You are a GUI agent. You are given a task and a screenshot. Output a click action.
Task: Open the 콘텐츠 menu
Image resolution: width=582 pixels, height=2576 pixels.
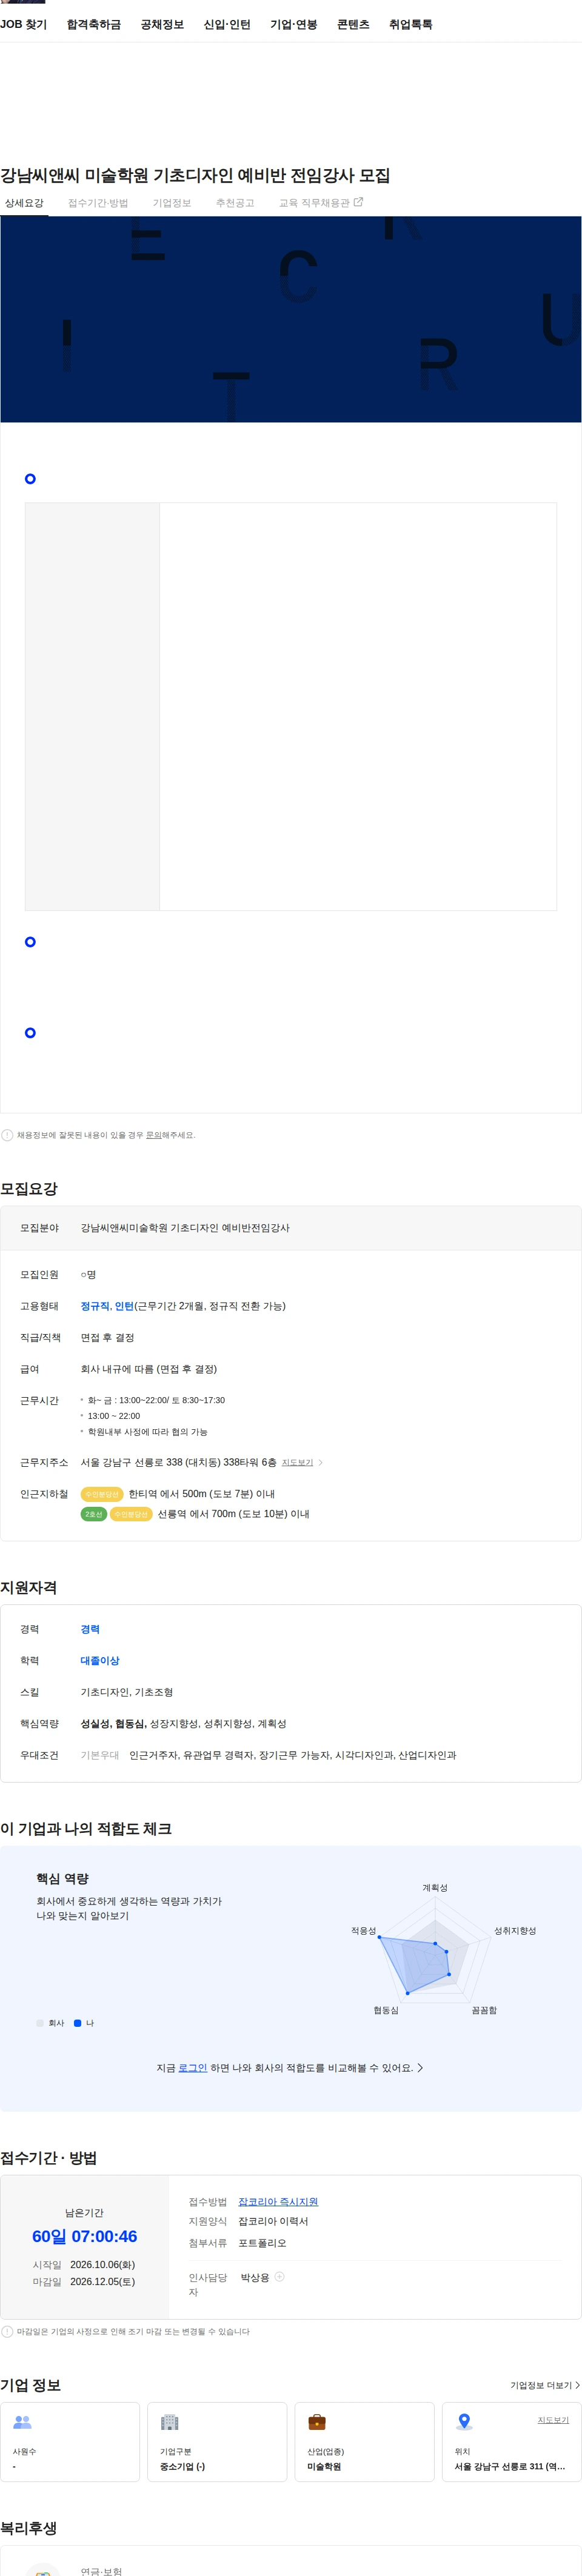pyautogui.click(x=353, y=24)
